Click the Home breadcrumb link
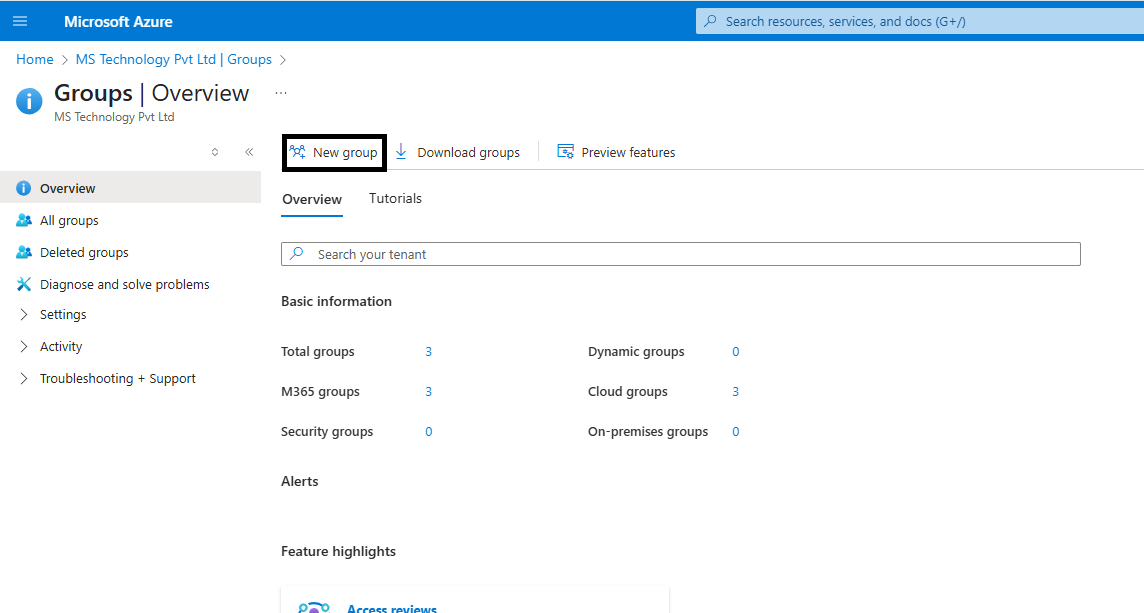 35,59
